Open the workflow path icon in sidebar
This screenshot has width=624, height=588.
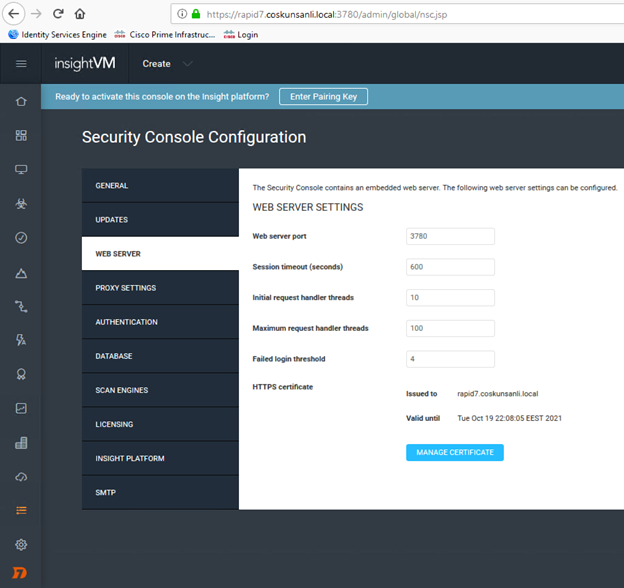point(21,306)
